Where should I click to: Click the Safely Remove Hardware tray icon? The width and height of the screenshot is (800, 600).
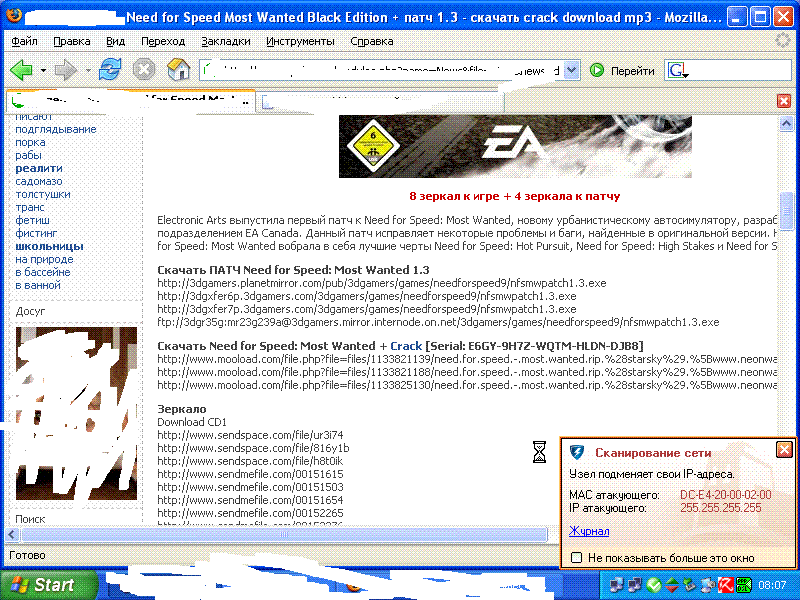(x=690, y=585)
